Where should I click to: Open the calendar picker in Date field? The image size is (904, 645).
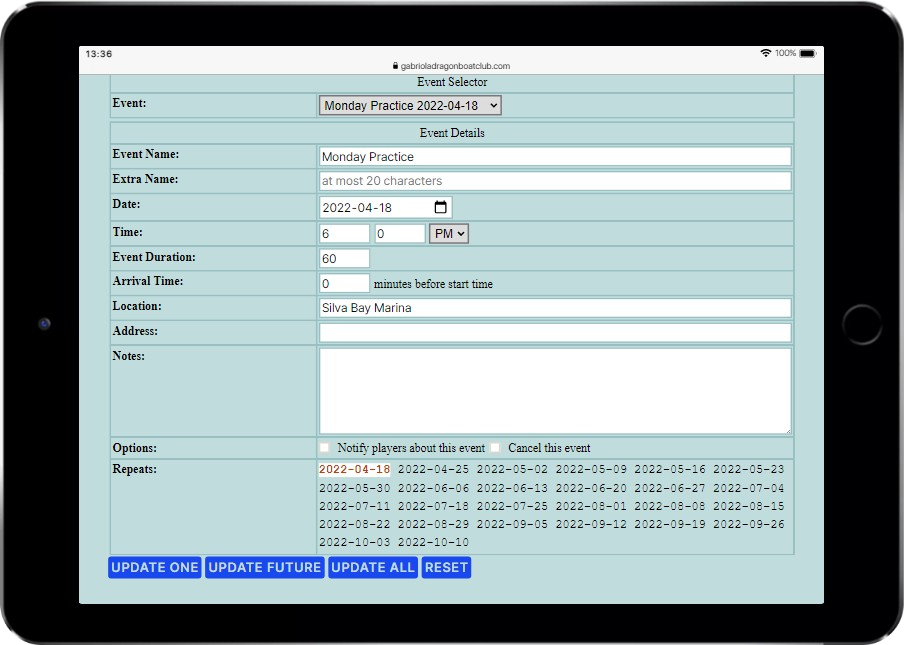[x=440, y=207]
